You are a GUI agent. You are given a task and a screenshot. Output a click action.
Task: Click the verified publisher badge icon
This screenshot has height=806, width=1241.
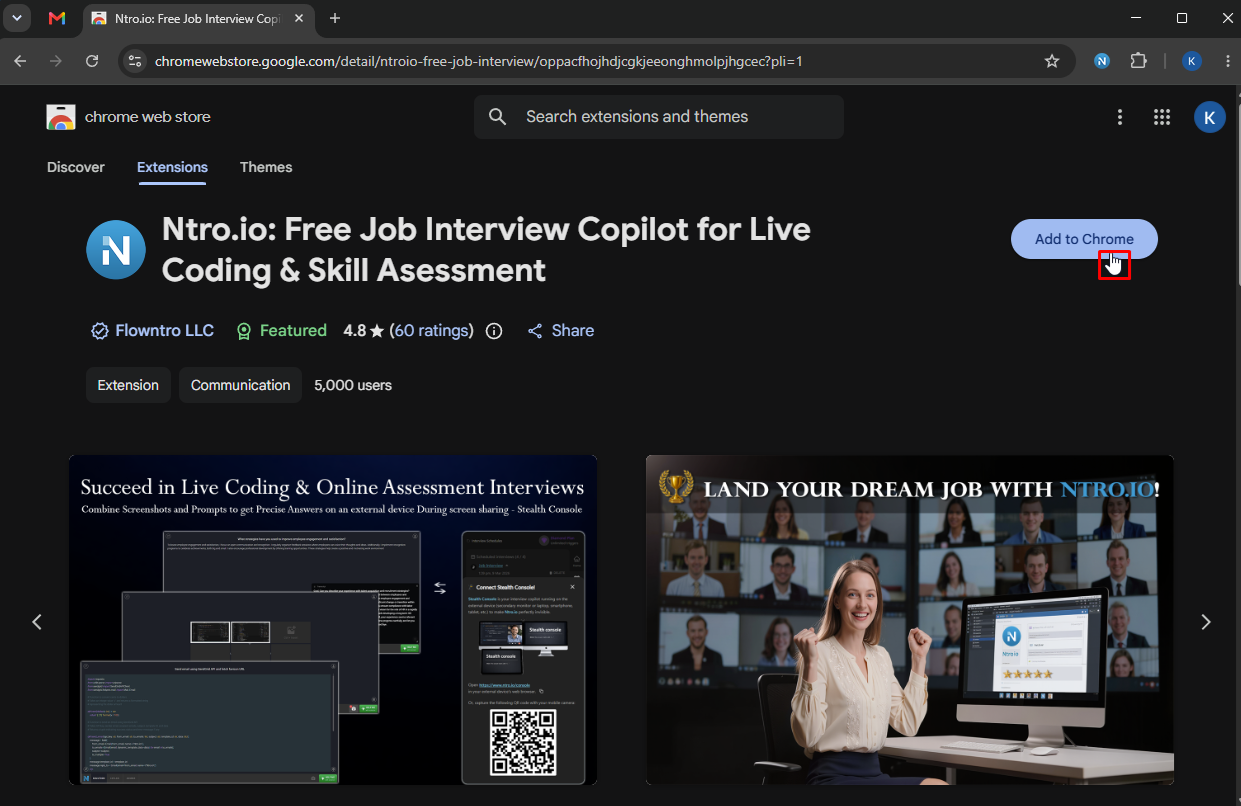pyautogui.click(x=100, y=331)
